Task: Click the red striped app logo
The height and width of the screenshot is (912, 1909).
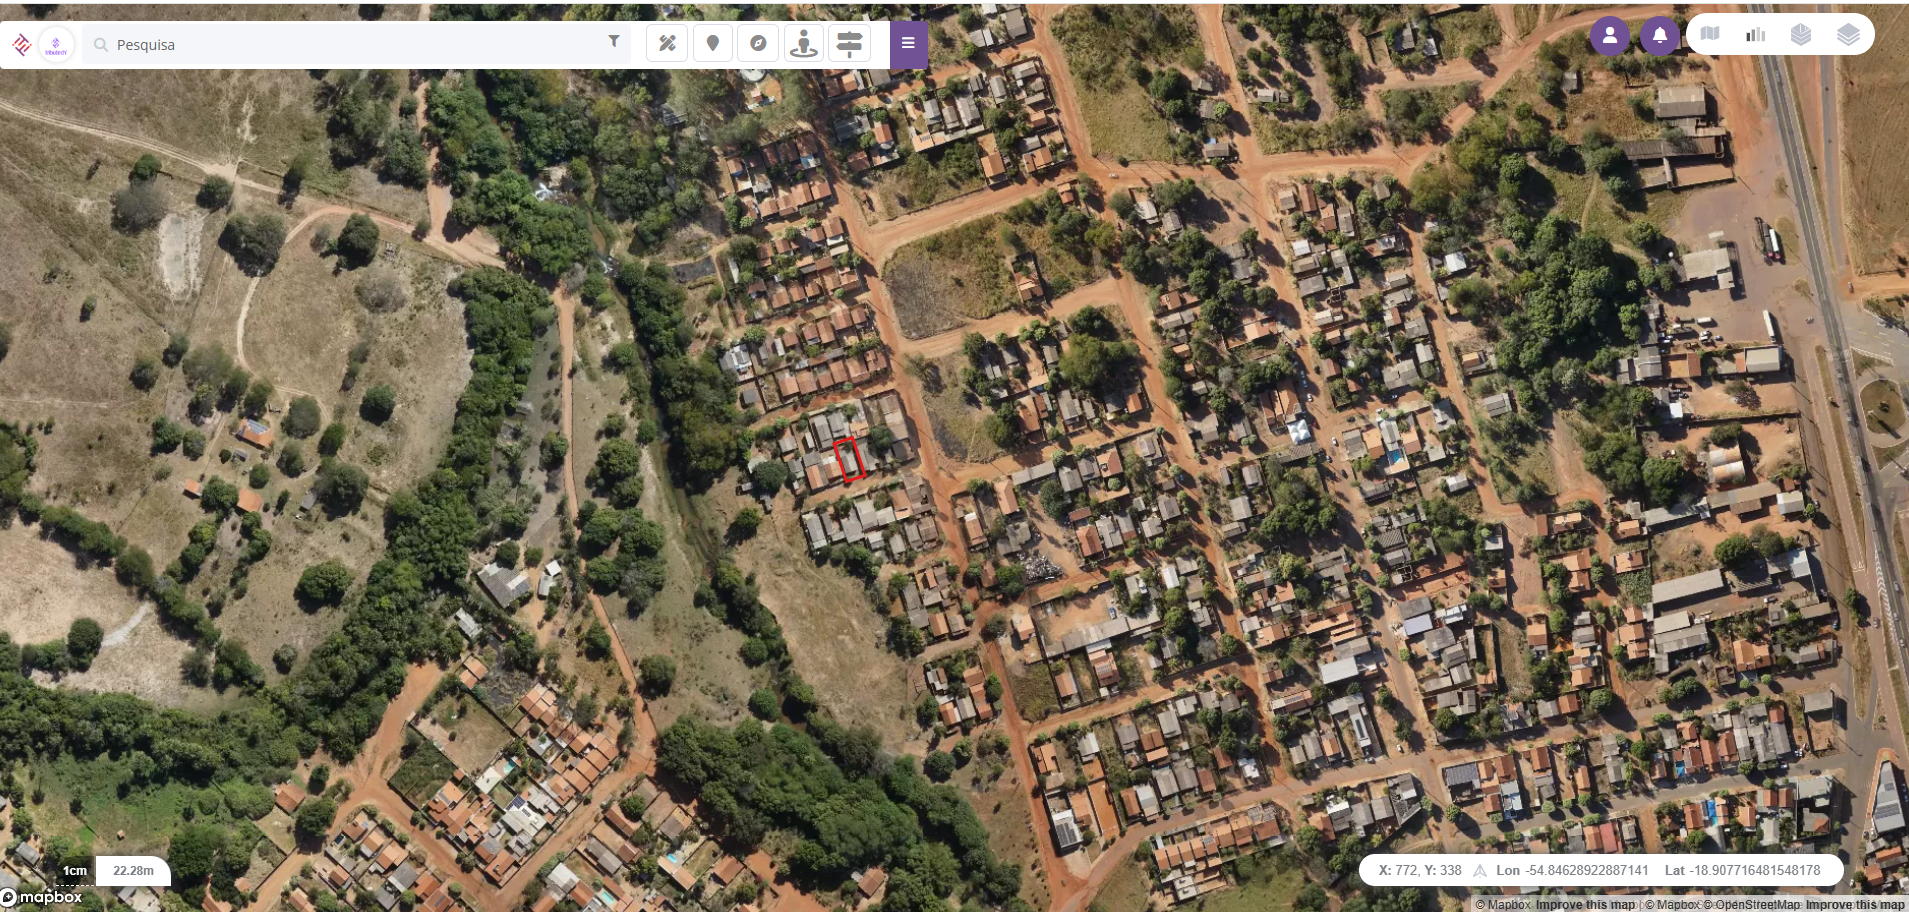Action: [21, 45]
